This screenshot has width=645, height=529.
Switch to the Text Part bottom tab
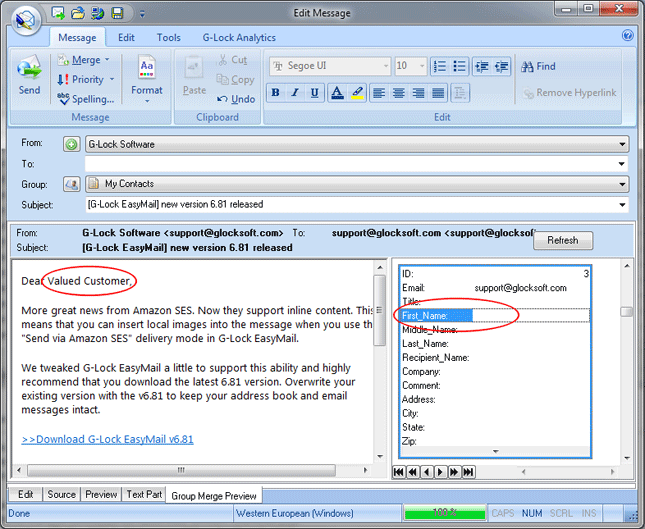(144, 494)
